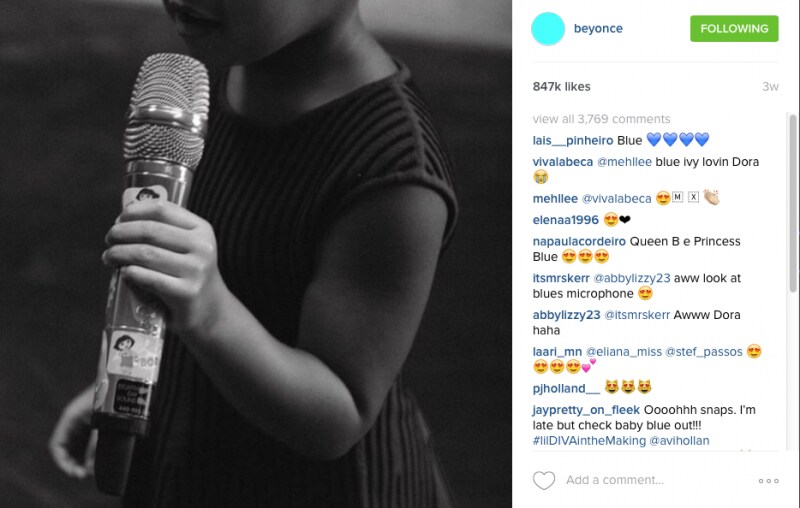Screen dimensions: 800x508
Task: Open the beyonce profile username link
Action: [598, 29]
